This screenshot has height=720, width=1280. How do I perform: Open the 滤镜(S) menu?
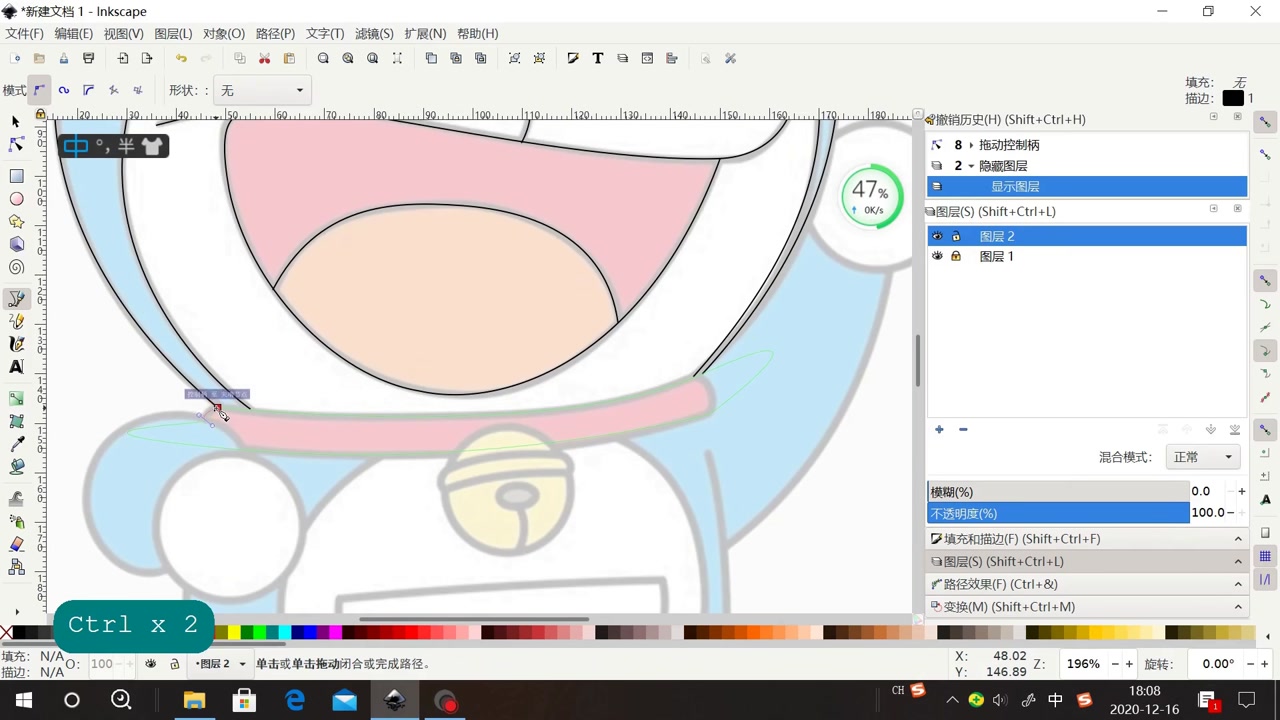pos(374,33)
